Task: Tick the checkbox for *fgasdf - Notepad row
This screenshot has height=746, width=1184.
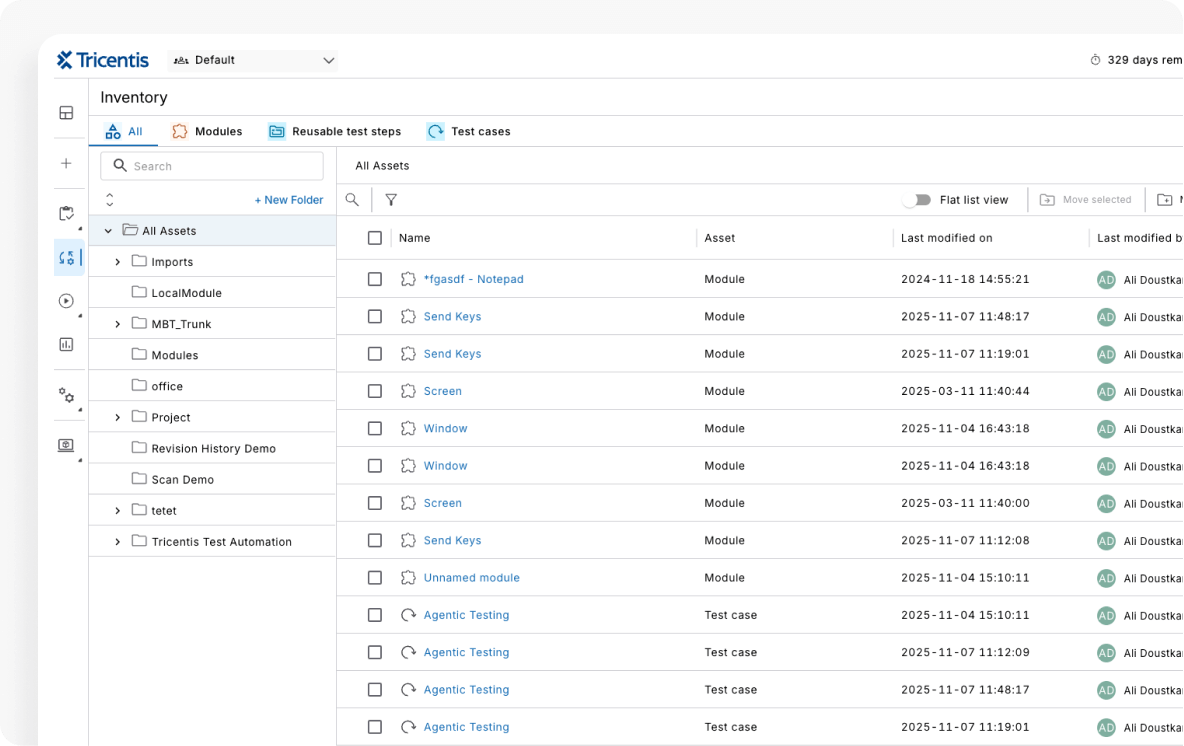Action: (375, 279)
